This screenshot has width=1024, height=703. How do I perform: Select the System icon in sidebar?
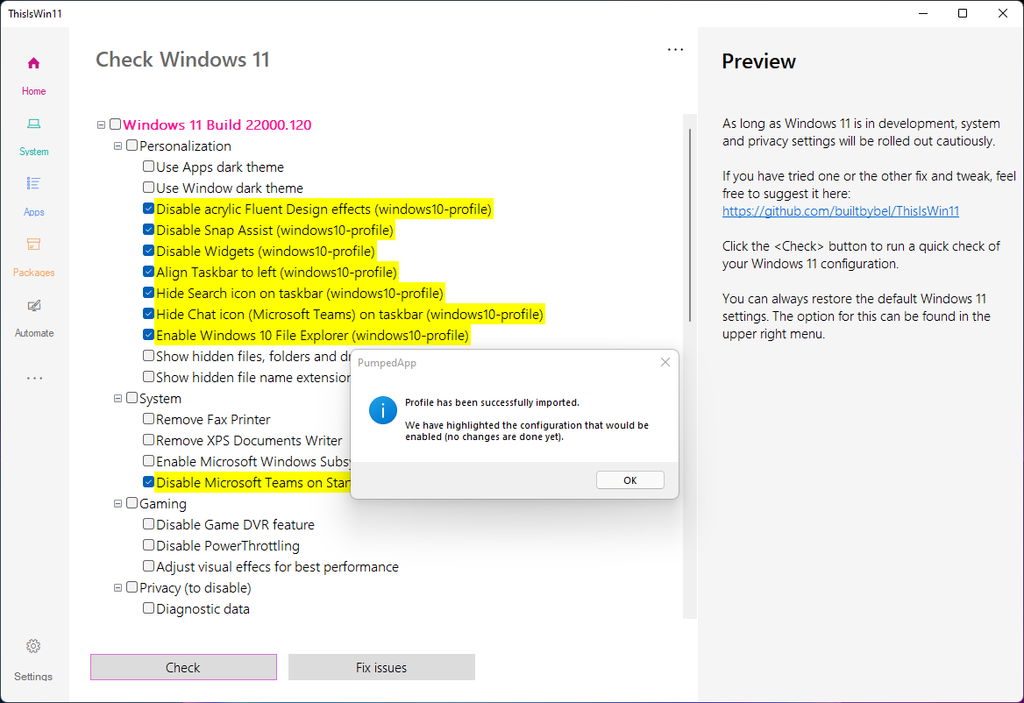tap(34, 130)
